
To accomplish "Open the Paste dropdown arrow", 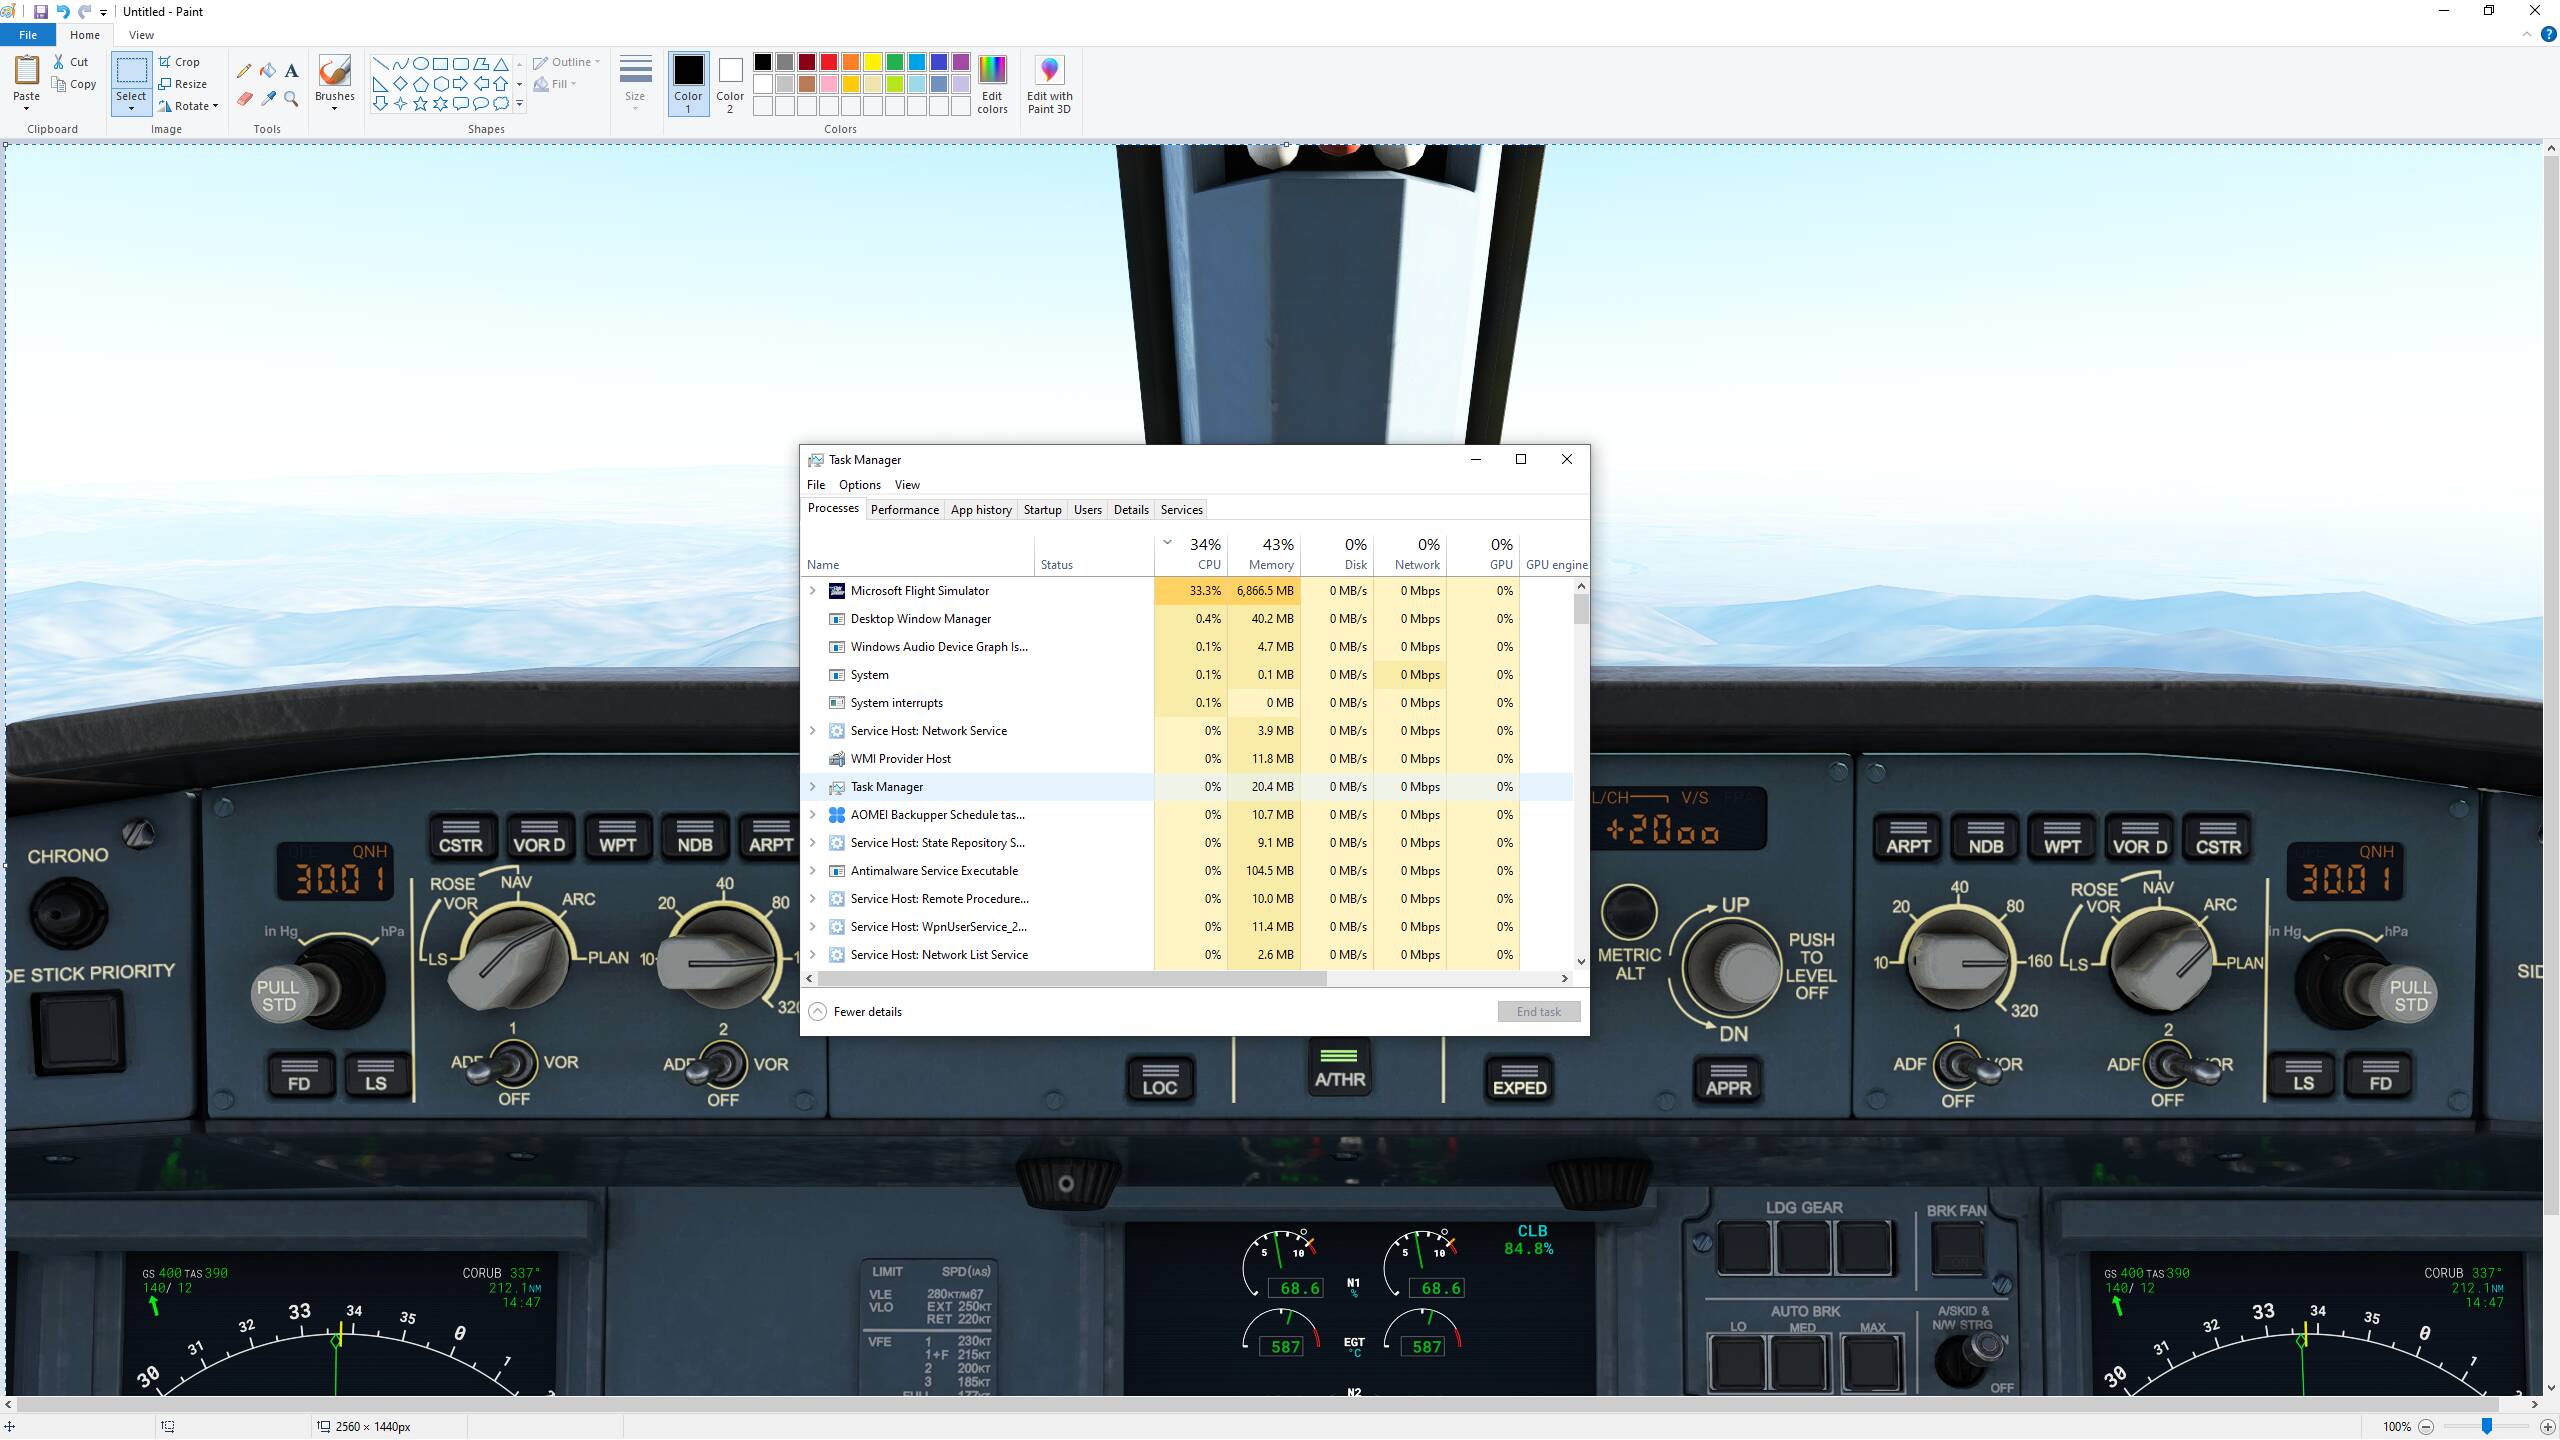I will click(x=26, y=108).
